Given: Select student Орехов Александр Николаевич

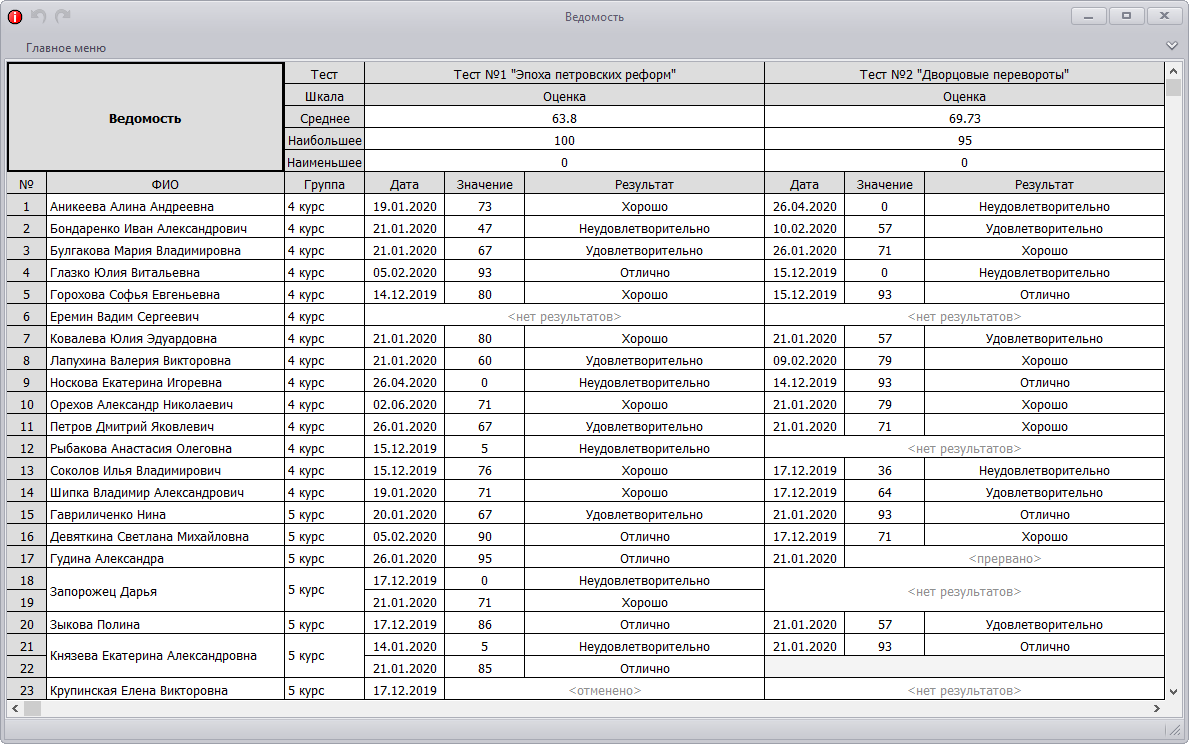Looking at the screenshot, I should (x=165, y=403).
